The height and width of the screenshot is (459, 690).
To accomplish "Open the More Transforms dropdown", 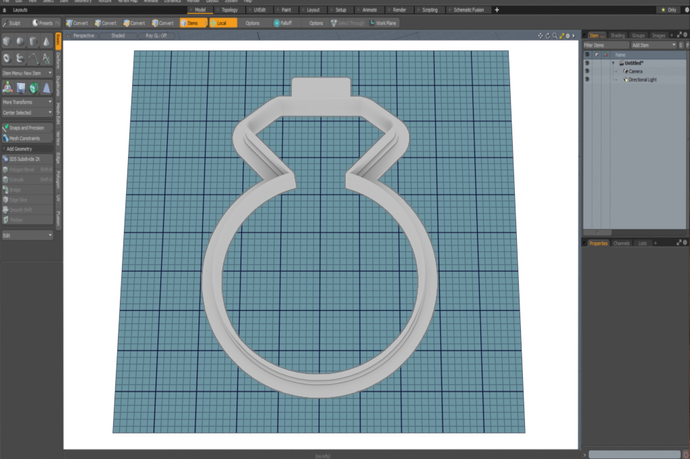I will (x=27, y=102).
